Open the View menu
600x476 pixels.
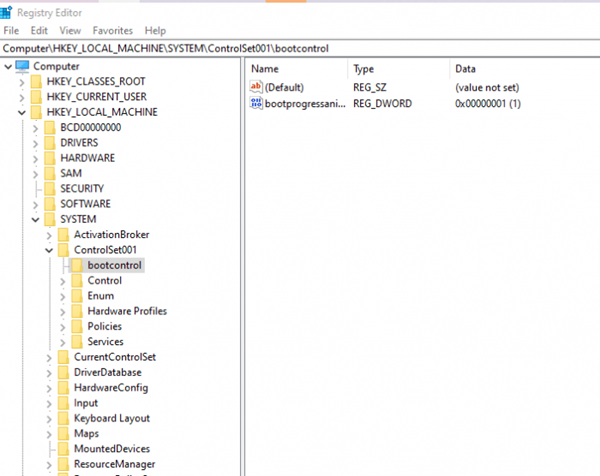[70, 31]
